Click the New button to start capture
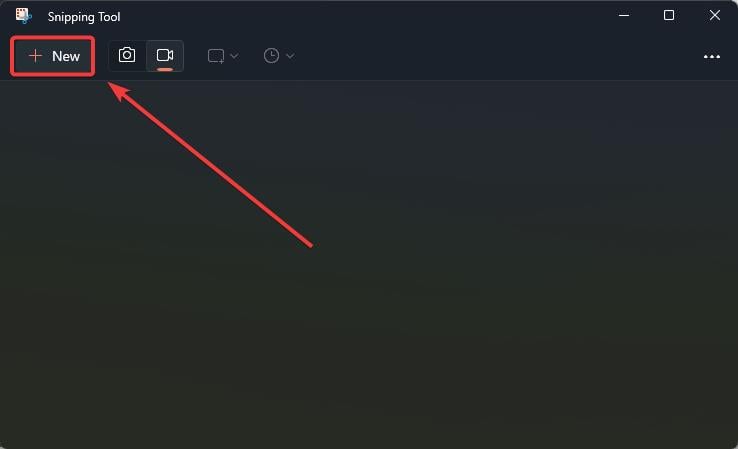The image size is (738, 449). 53,56
